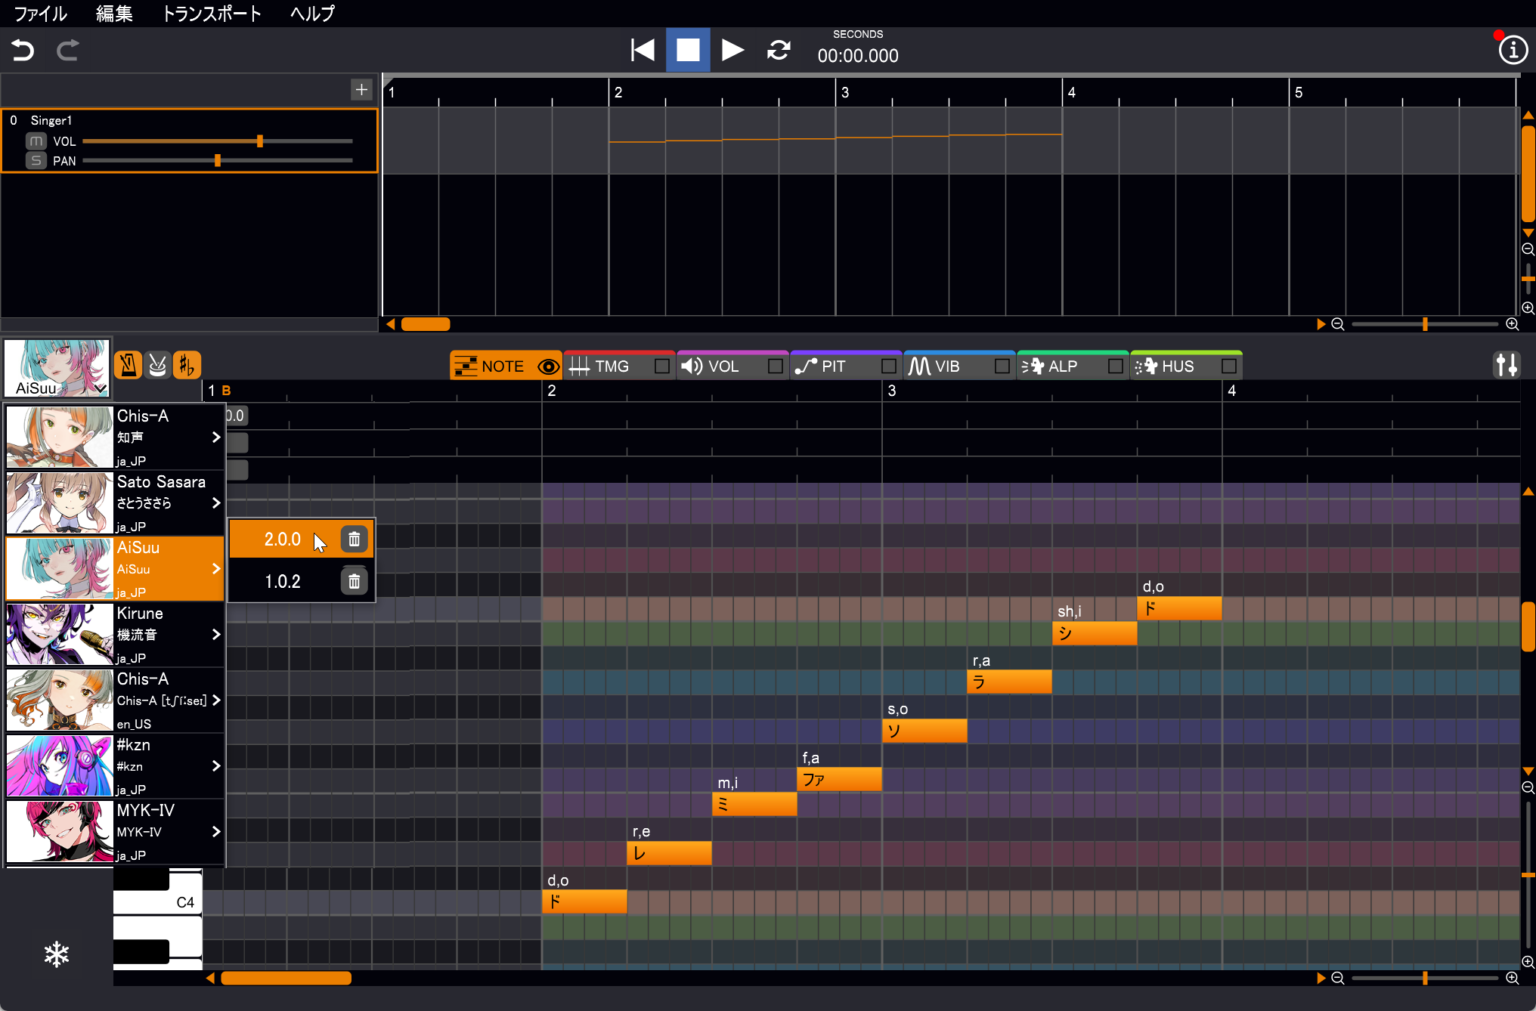Click the undo arrow icon

pyautogui.click(x=22, y=50)
